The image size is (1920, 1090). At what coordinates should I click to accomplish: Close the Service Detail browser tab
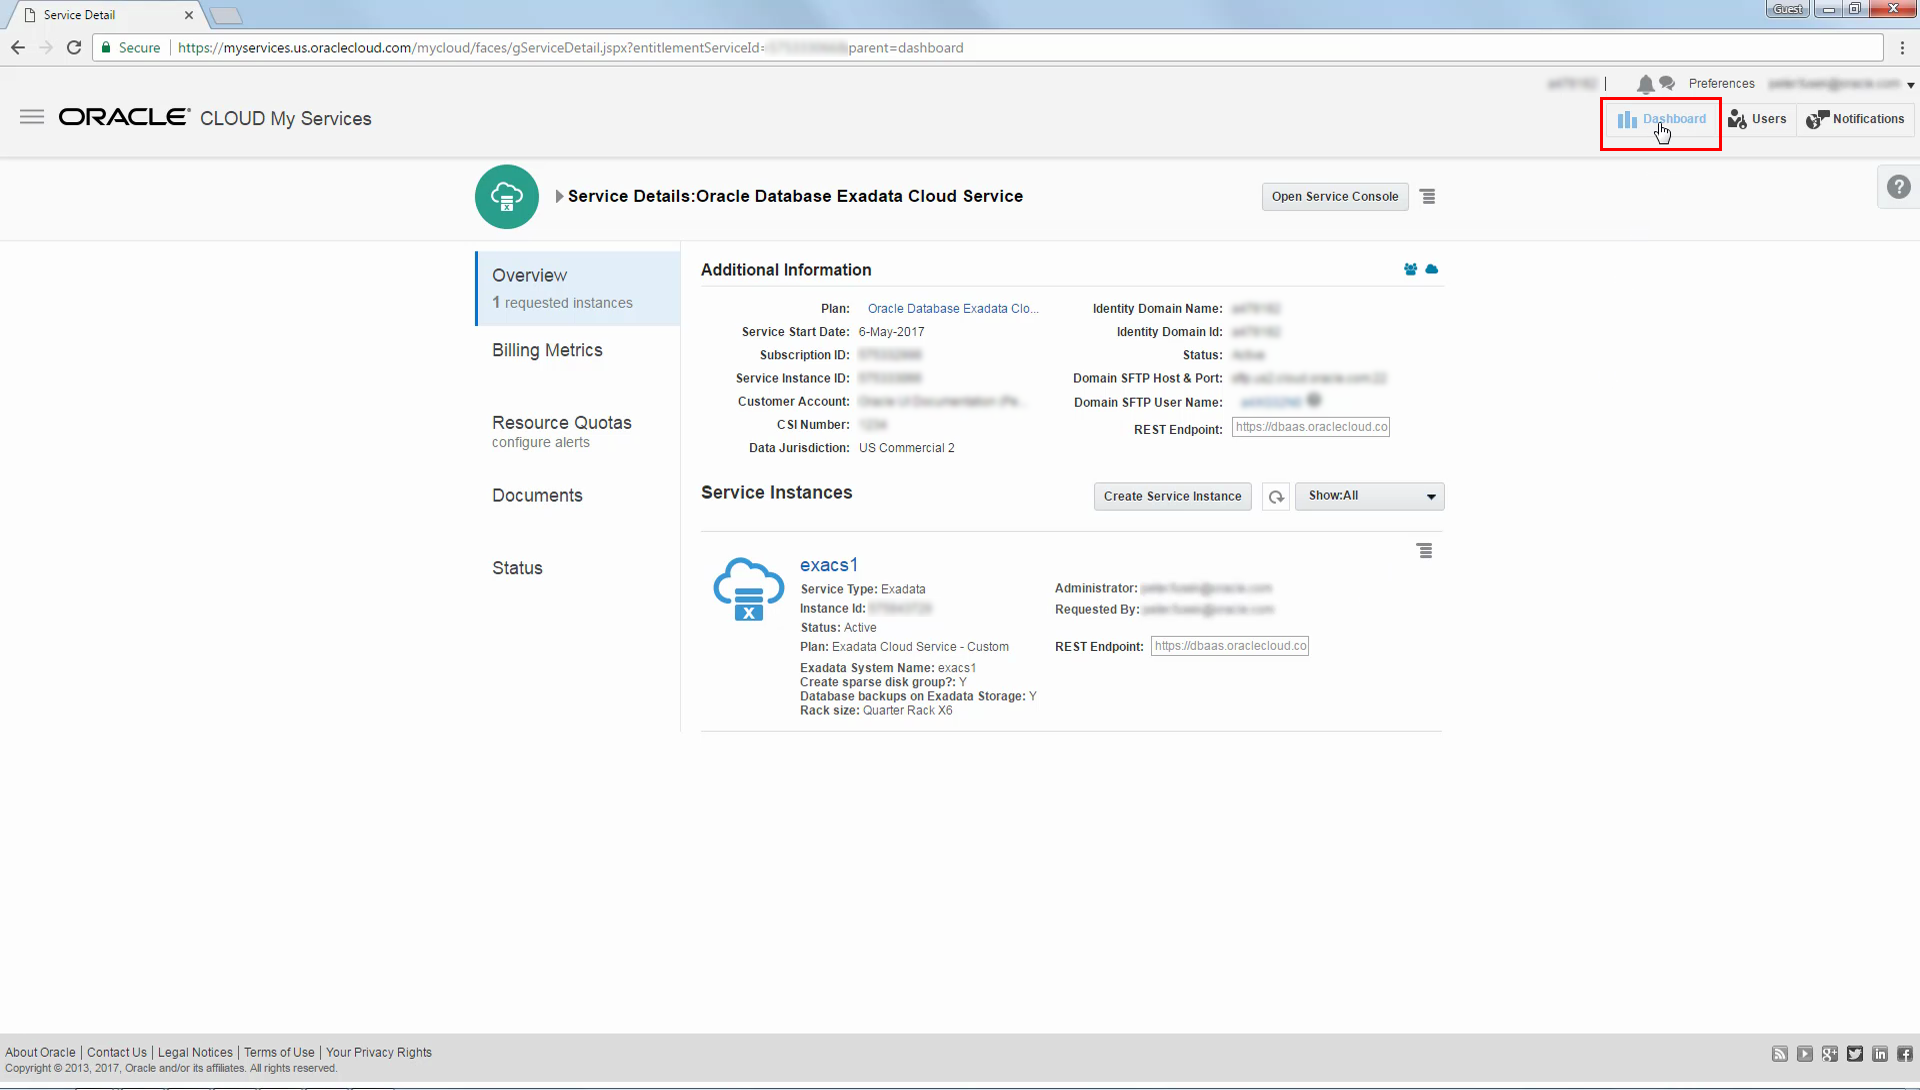188,15
